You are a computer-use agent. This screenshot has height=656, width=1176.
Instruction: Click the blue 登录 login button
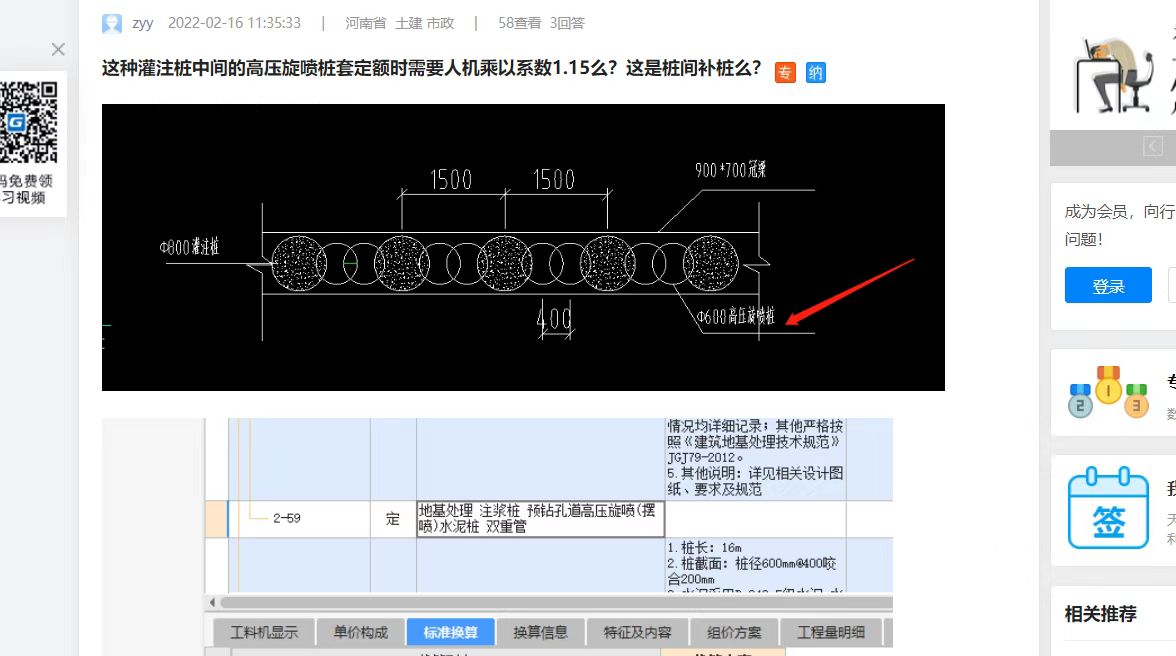tap(1108, 285)
